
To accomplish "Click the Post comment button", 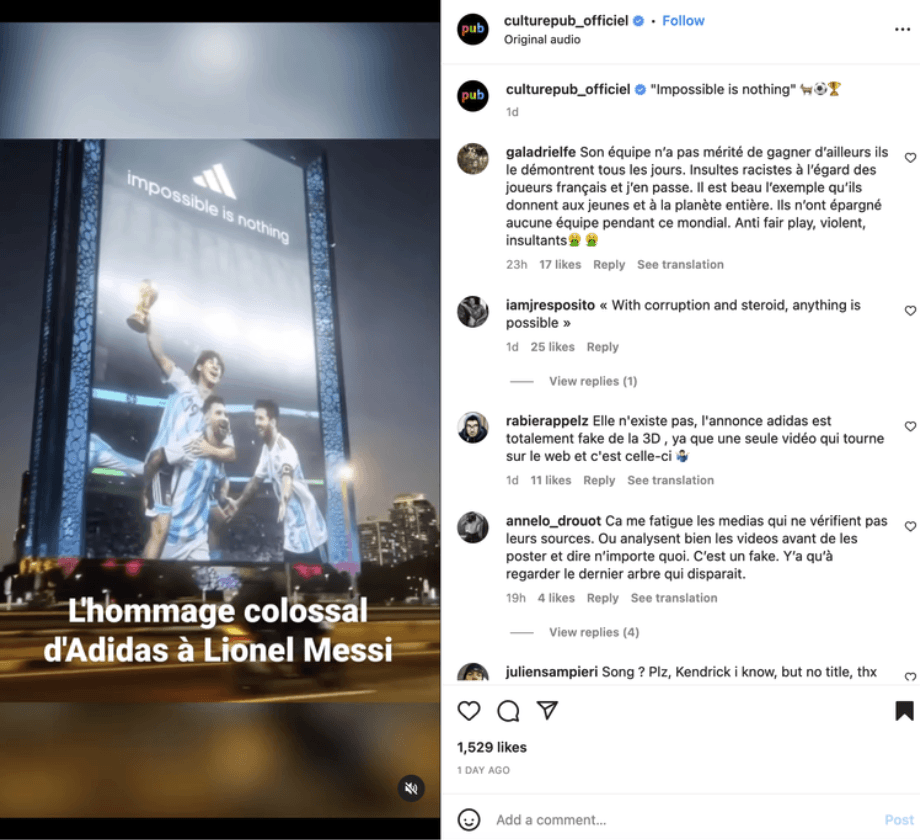I will pos(899,819).
